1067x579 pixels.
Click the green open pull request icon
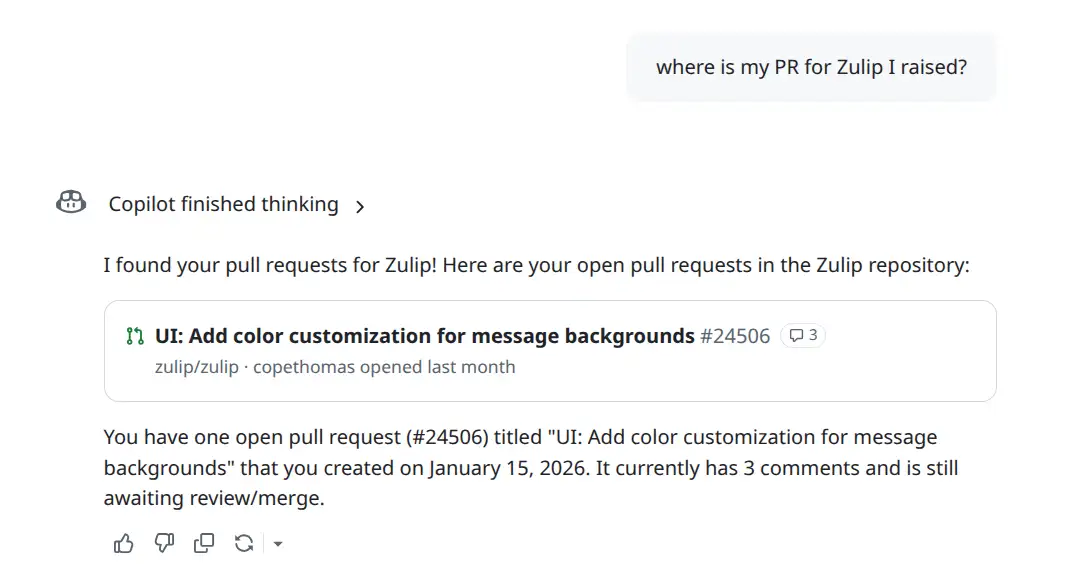coord(135,336)
